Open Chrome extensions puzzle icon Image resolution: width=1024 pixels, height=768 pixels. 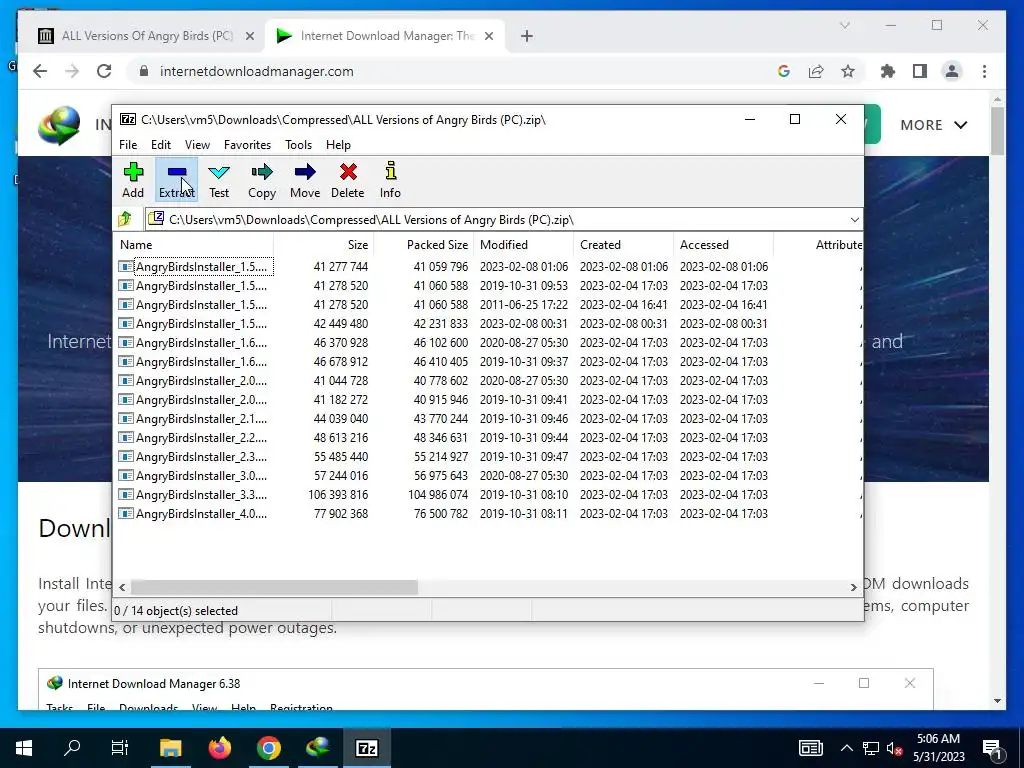coord(888,71)
